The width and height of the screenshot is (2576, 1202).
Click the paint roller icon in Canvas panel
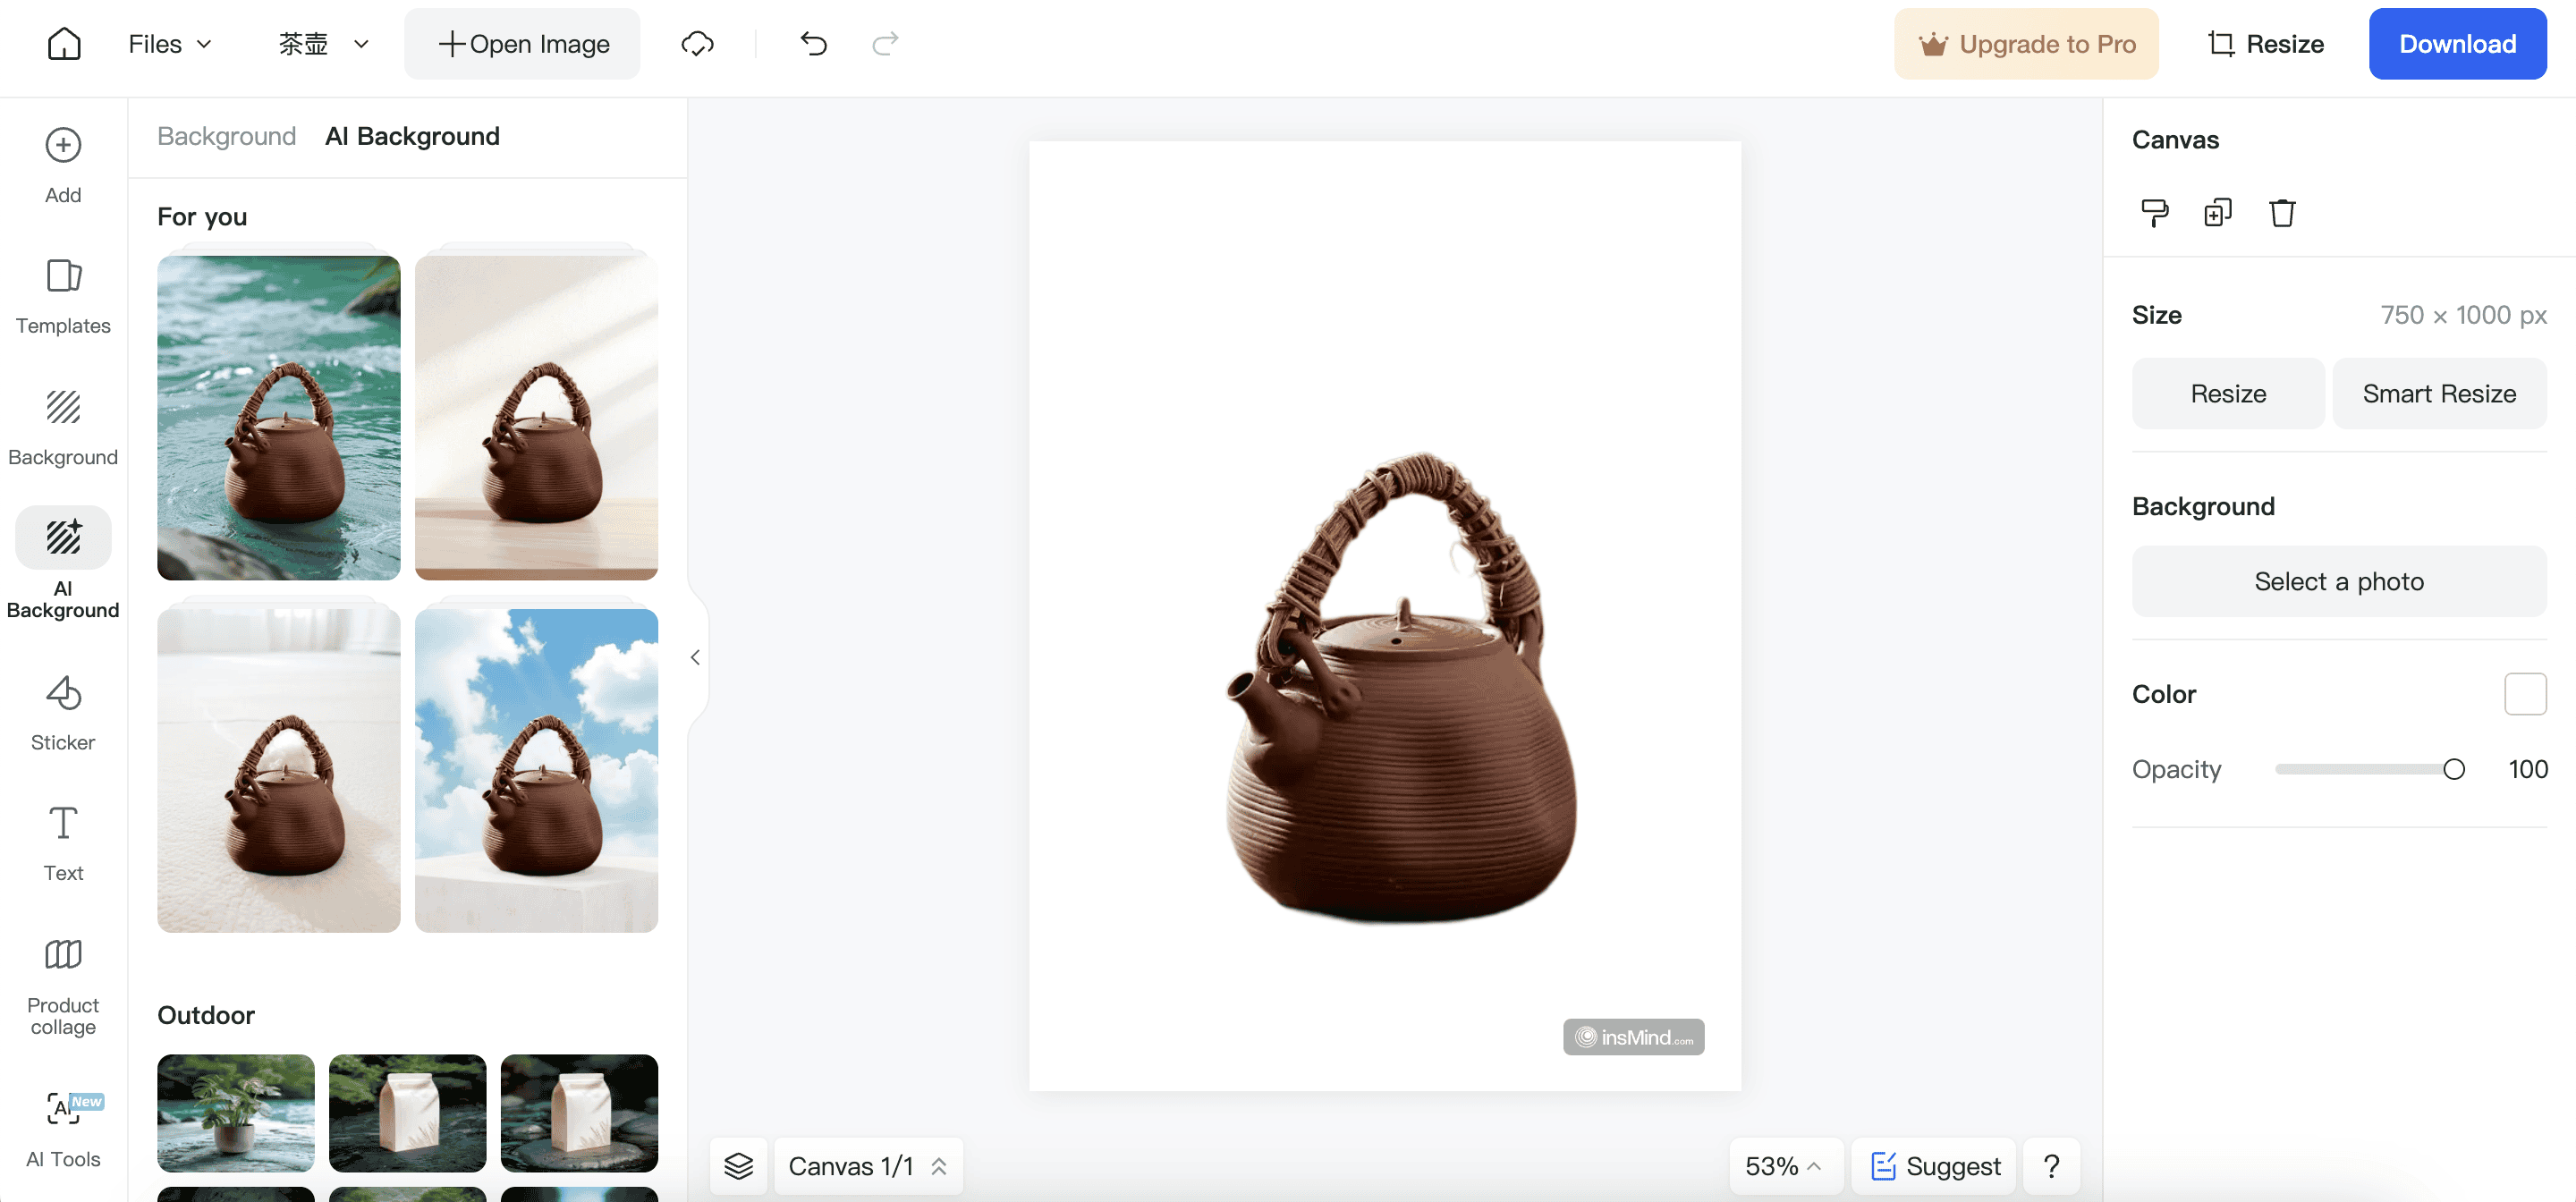pyautogui.click(x=2154, y=213)
